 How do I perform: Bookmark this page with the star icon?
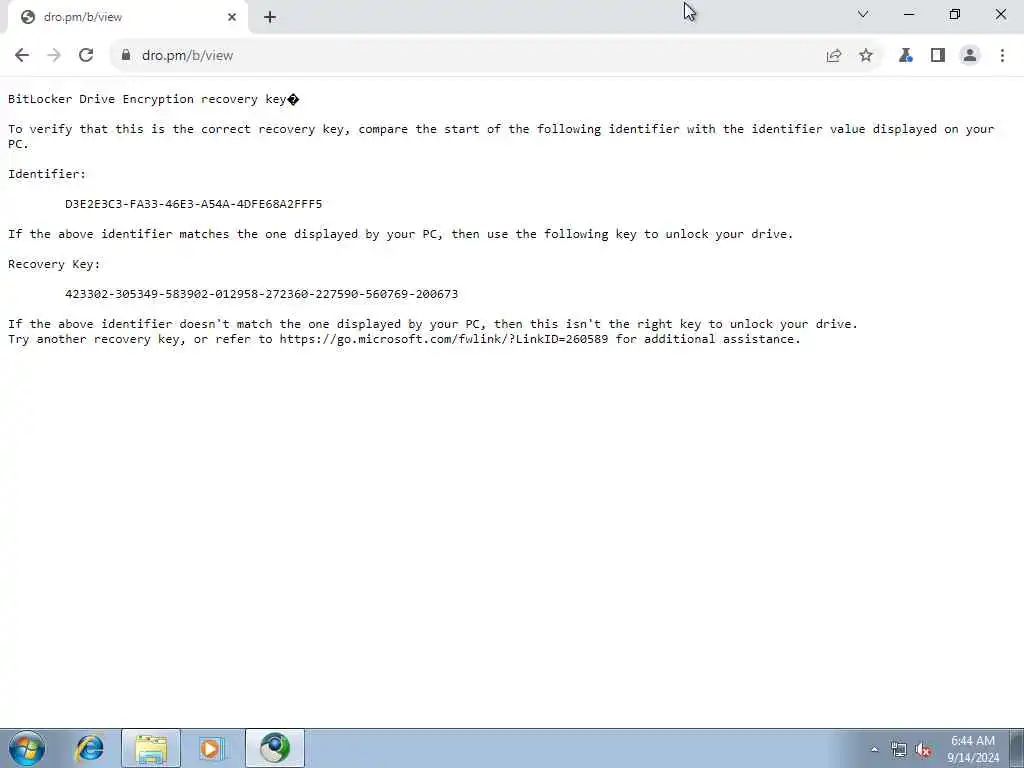point(866,56)
